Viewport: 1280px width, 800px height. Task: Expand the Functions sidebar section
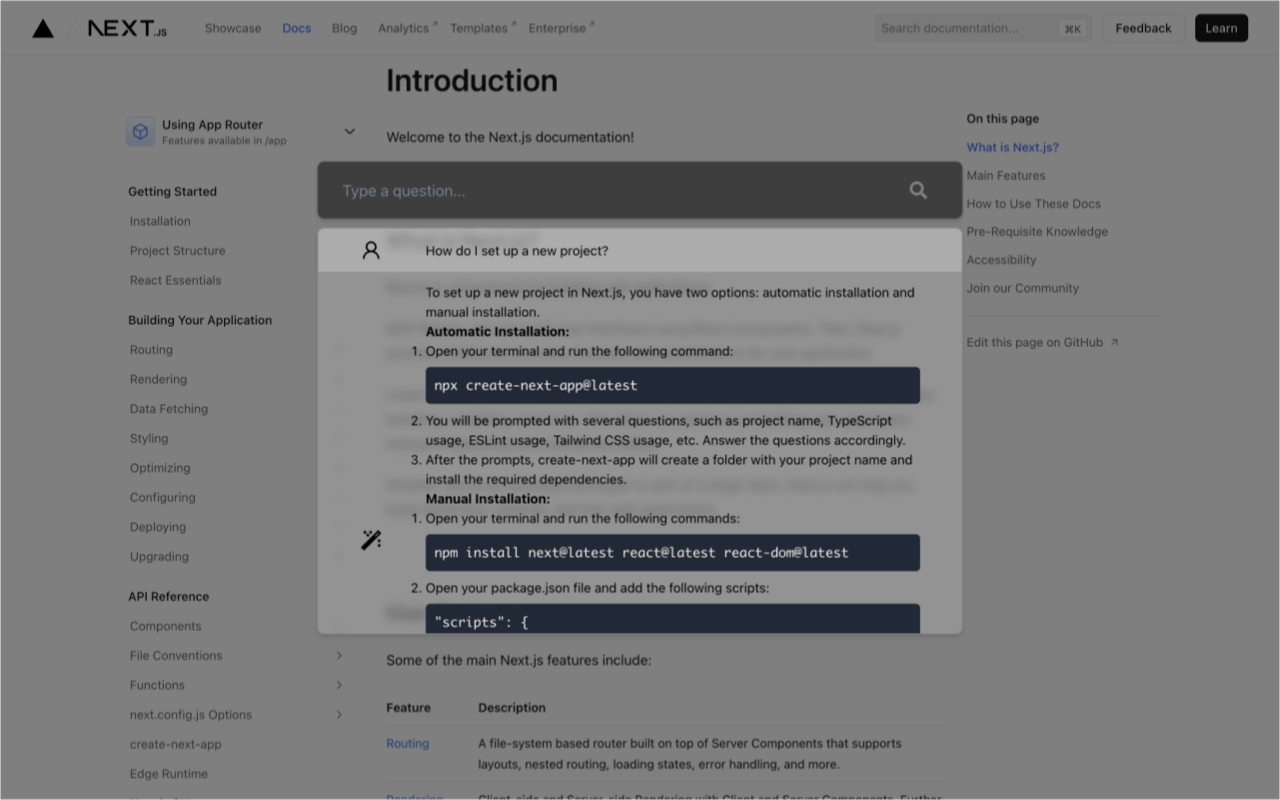339,685
